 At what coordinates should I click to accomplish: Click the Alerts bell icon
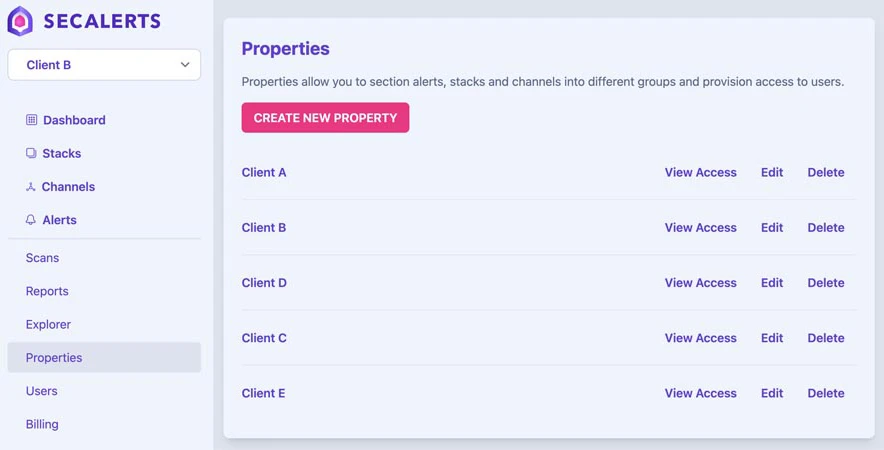point(31,220)
